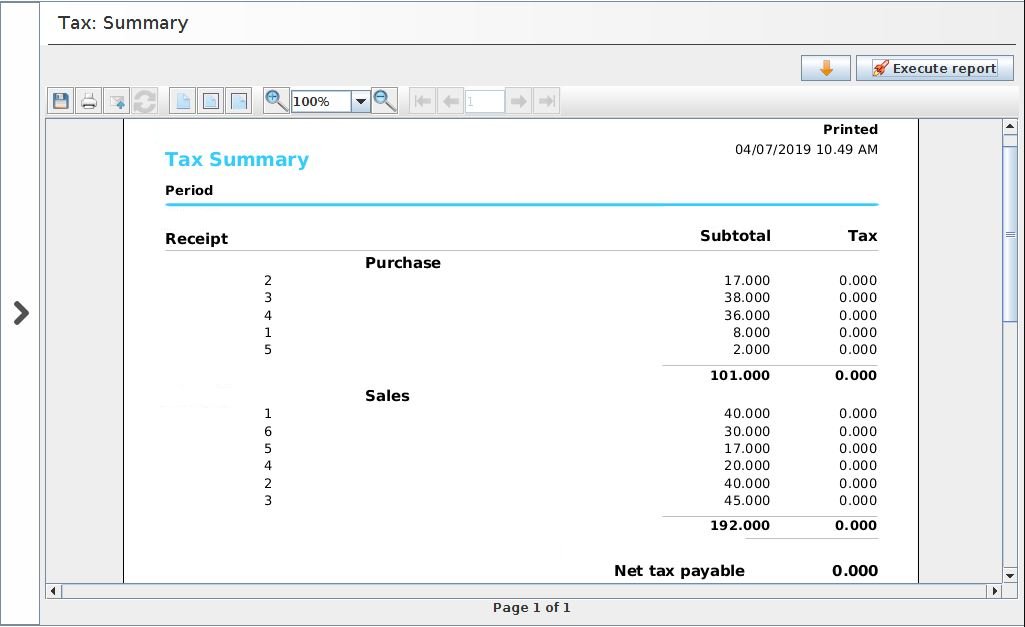
Task: Jump to the first page
Action: coord(421,100)
